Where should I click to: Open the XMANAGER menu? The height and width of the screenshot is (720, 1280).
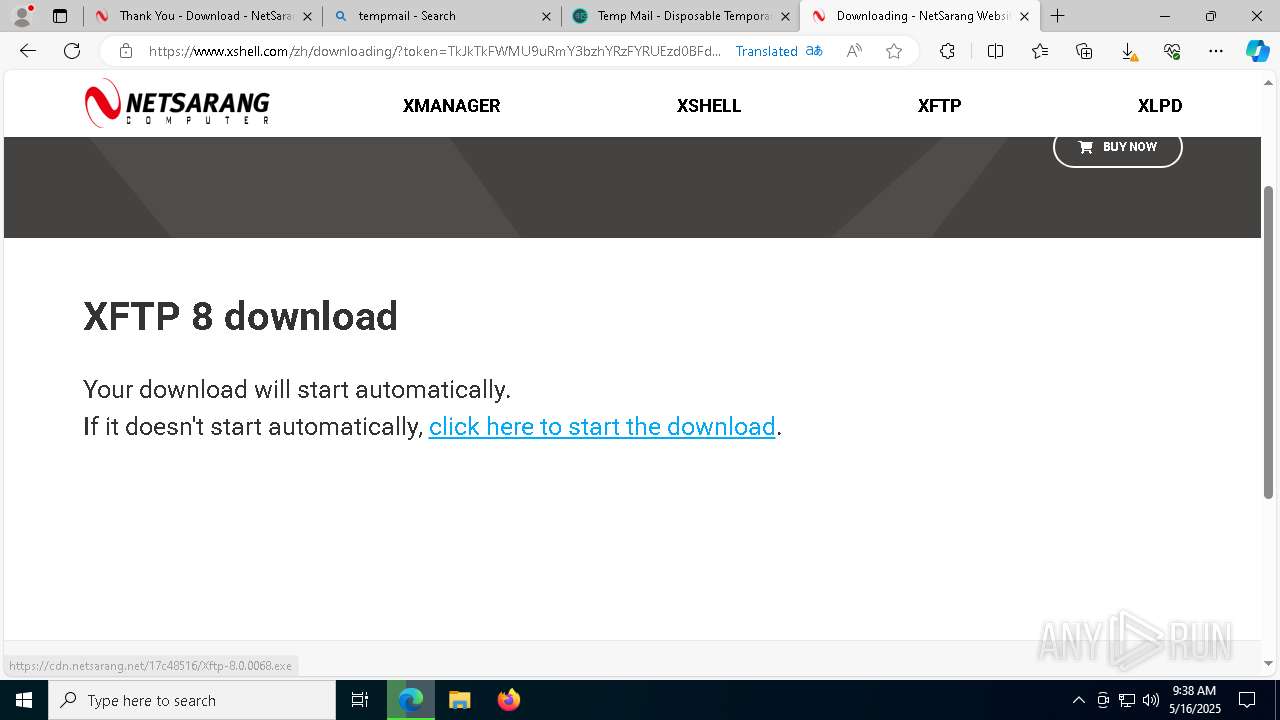[451, 106]
